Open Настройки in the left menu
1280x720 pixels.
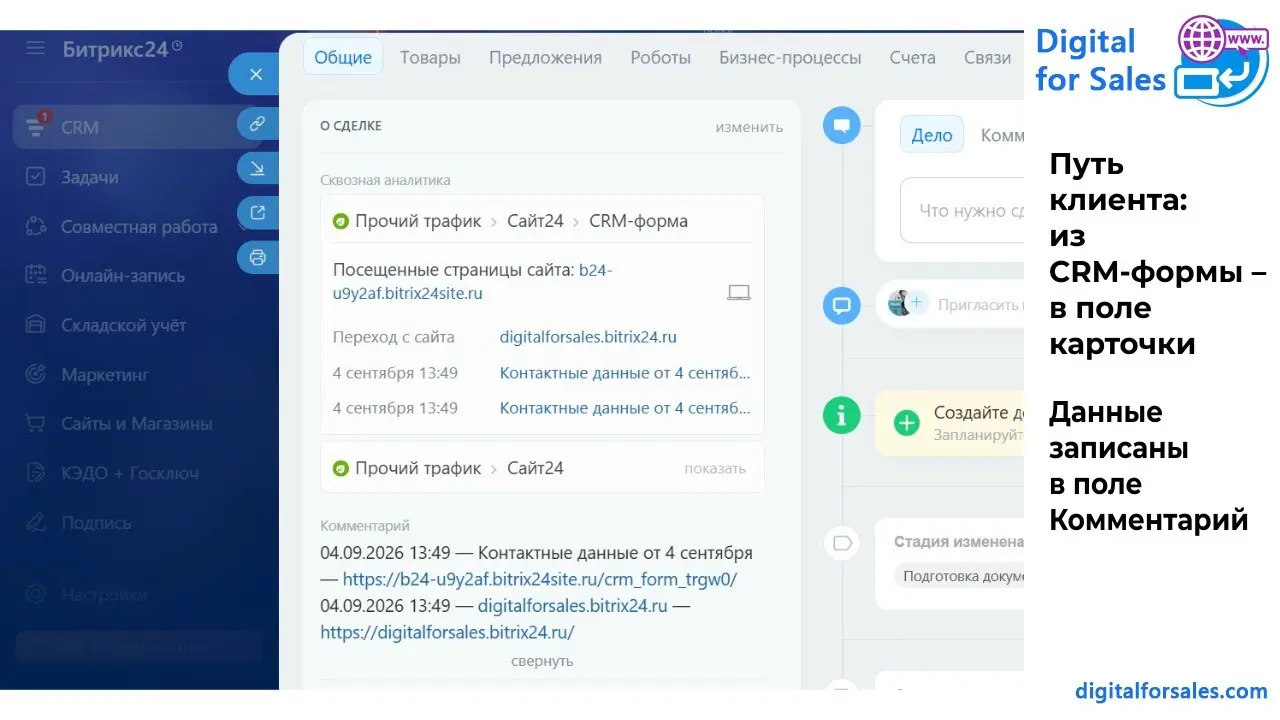[104, 594]
